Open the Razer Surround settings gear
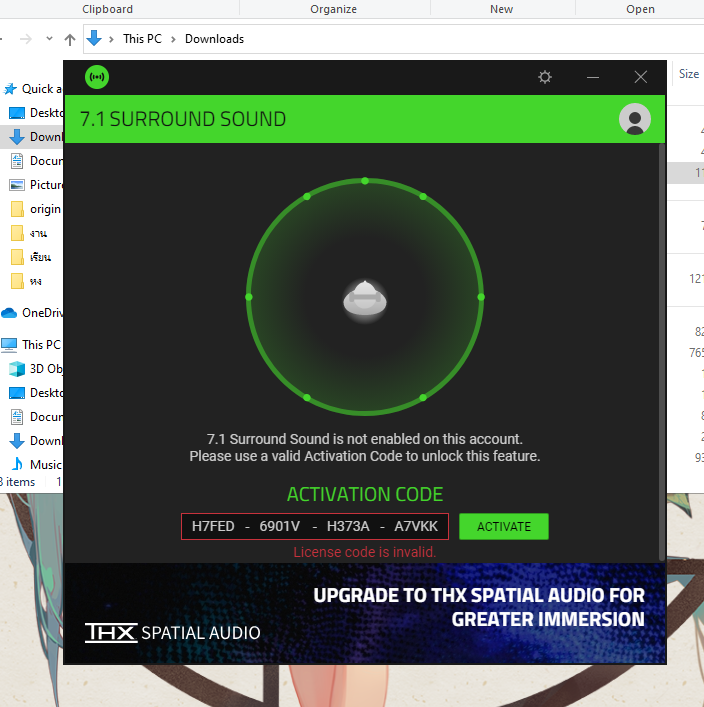Image resolution: width=704 pixels, height=707 pixels. [545, 77]
